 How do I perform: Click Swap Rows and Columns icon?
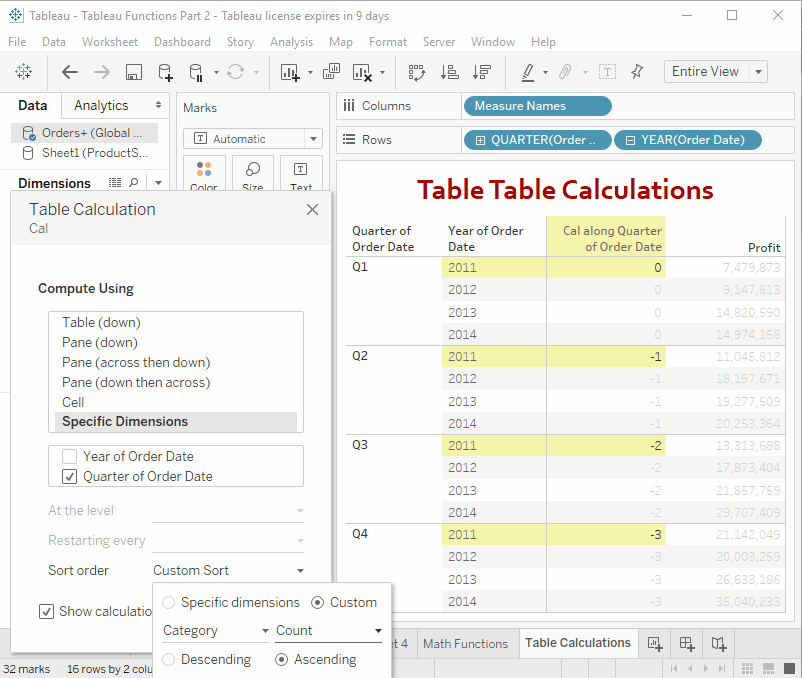click(x=417, y=72)
